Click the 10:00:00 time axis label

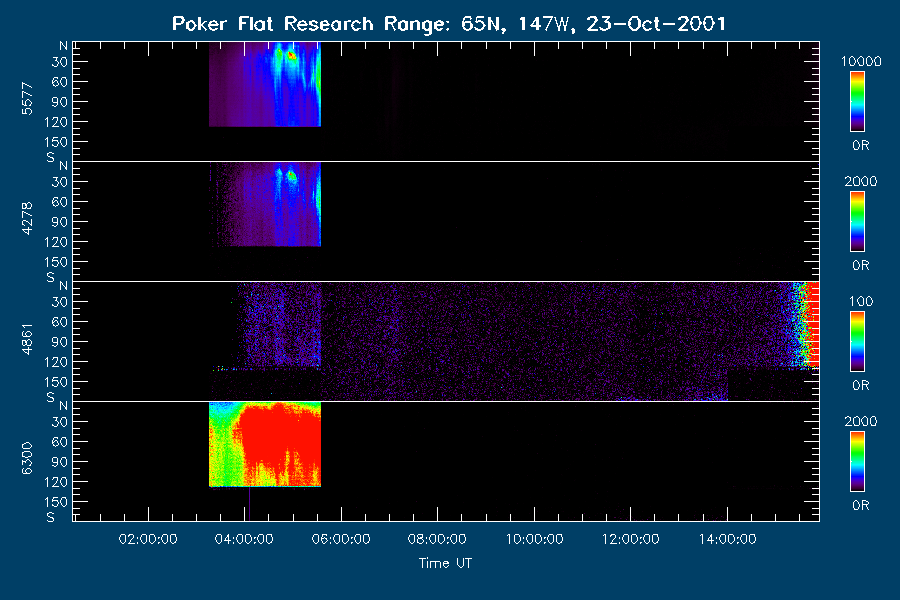point(534,539)
